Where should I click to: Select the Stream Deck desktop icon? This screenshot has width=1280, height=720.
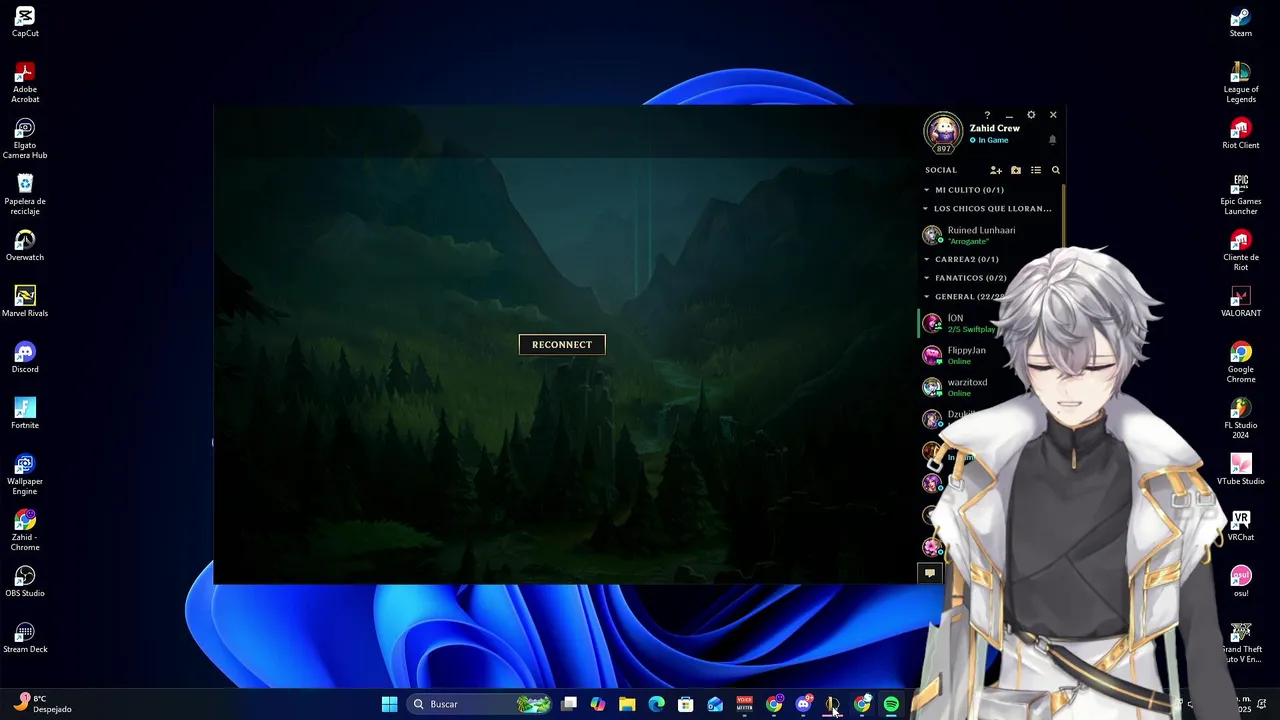25,638
